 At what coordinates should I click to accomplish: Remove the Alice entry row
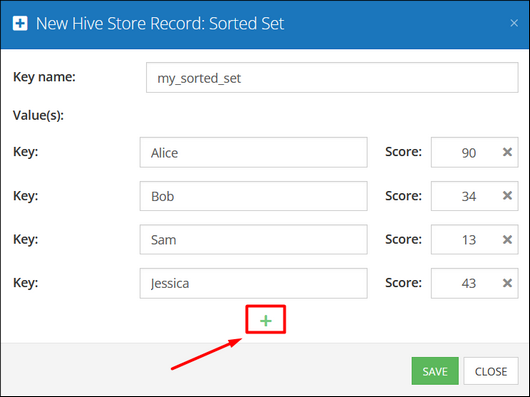point(507,152)
